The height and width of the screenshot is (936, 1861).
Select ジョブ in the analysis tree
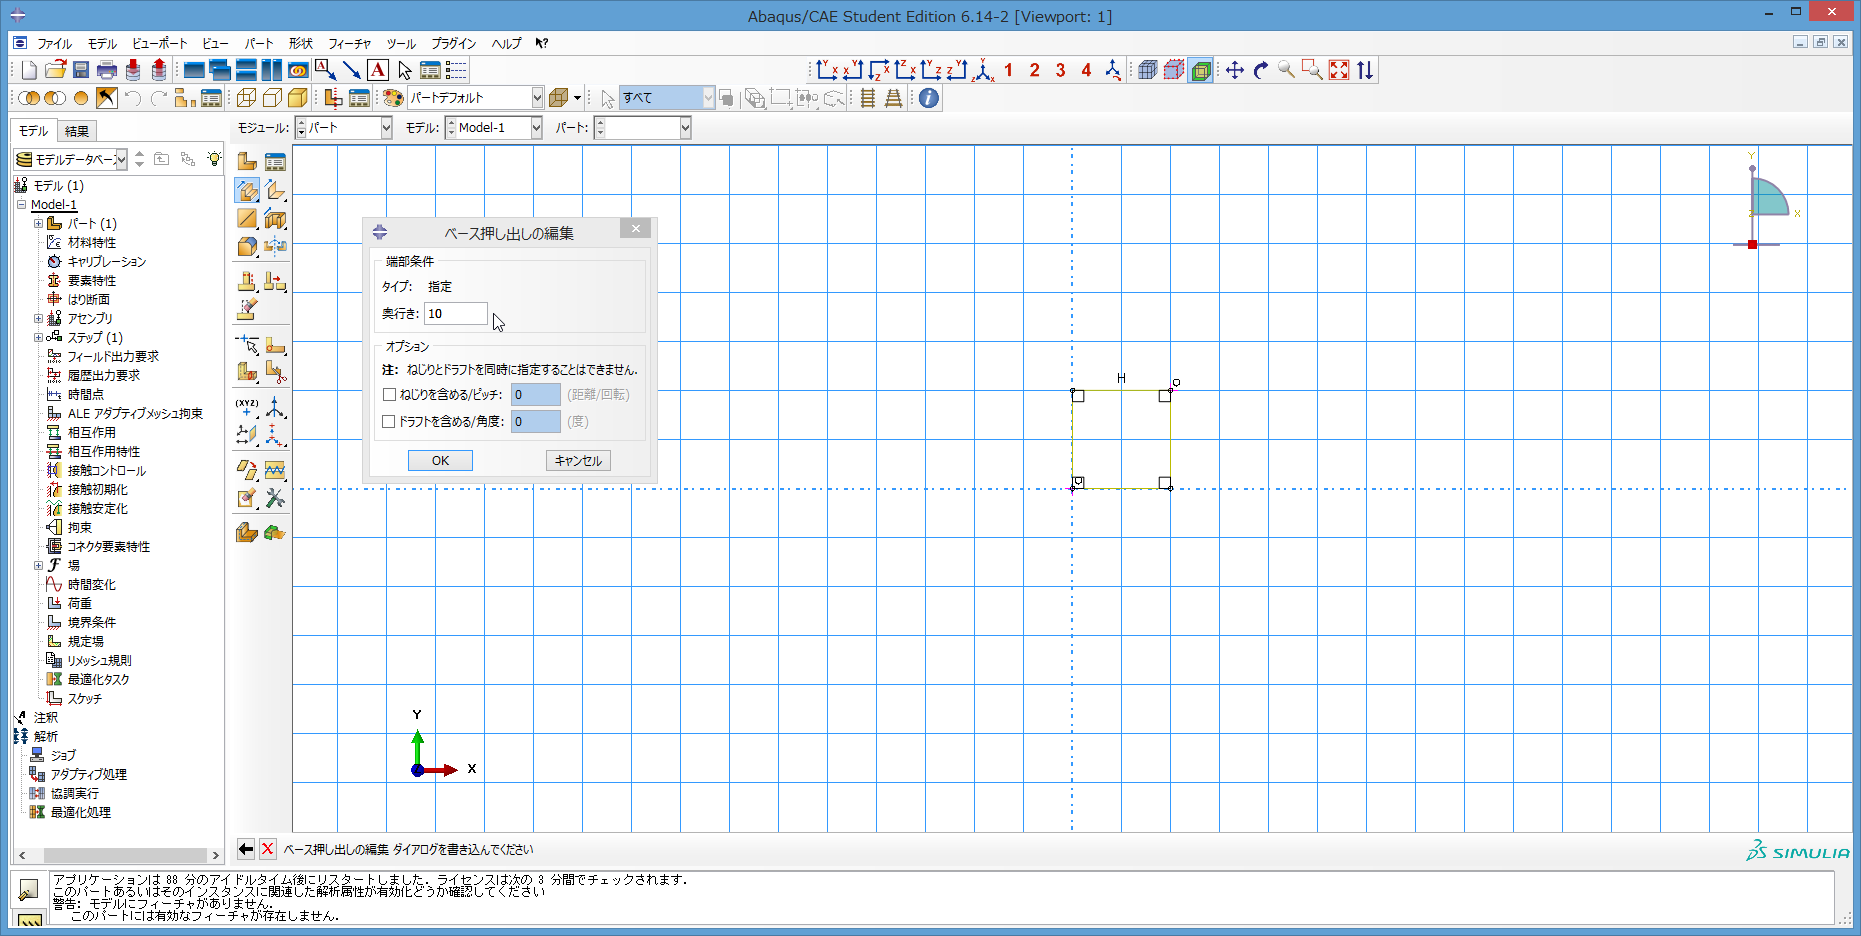click(63, 756)
